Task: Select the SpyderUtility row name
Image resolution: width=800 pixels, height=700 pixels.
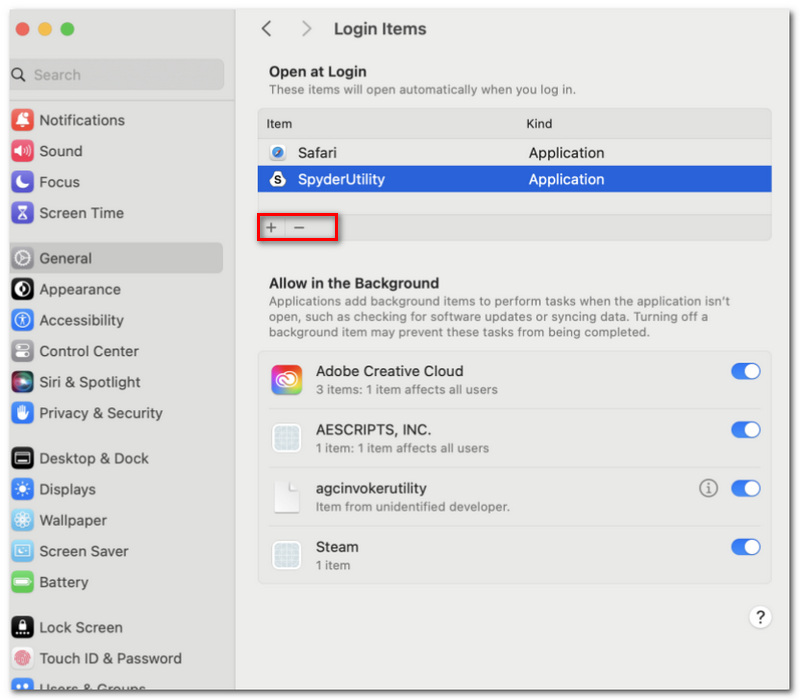Action: point(341,179)
